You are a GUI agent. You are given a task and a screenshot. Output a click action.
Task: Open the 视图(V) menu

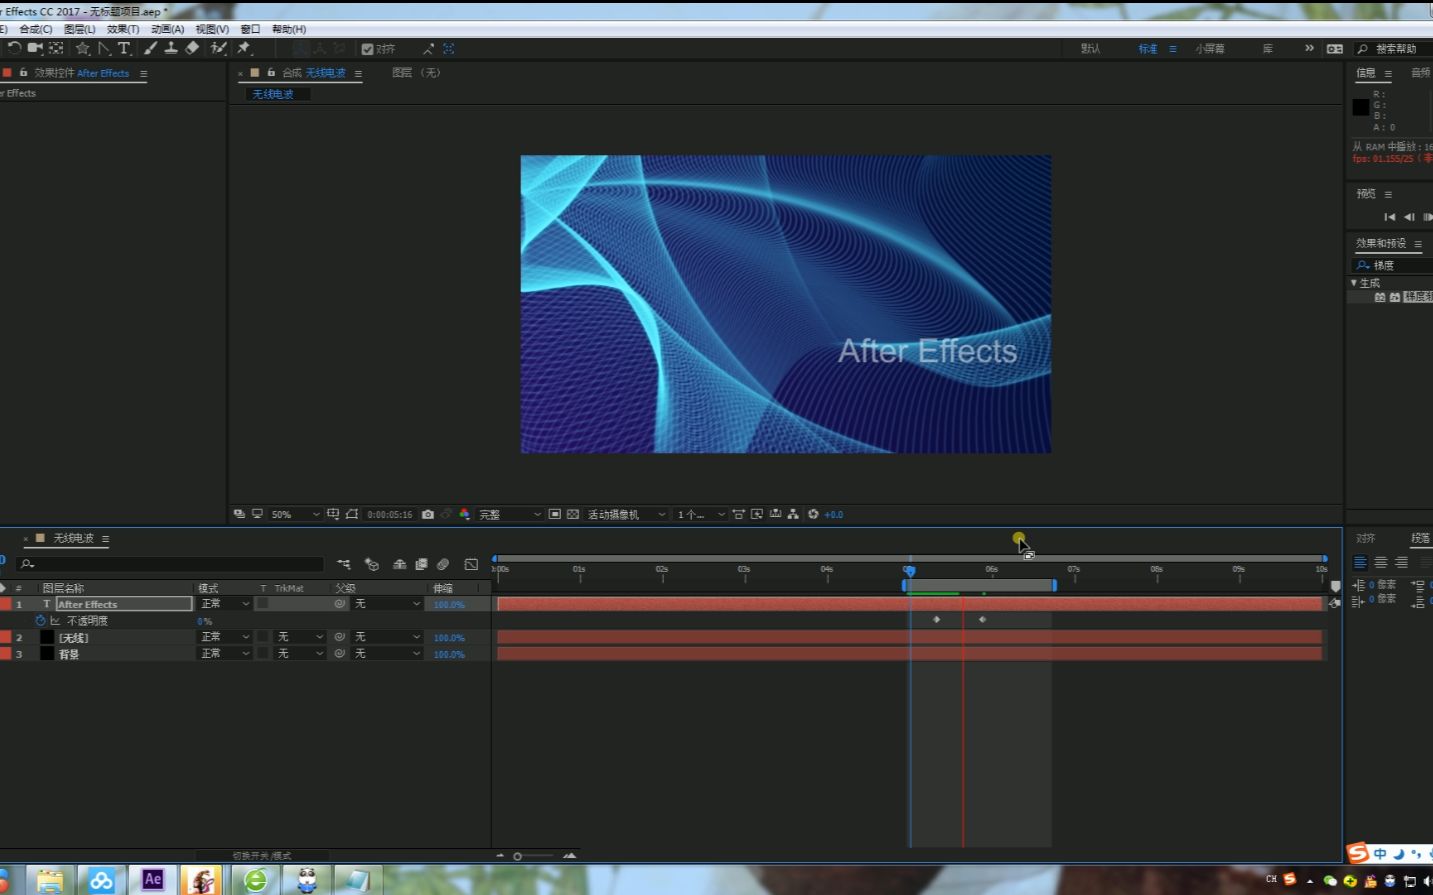212,29
